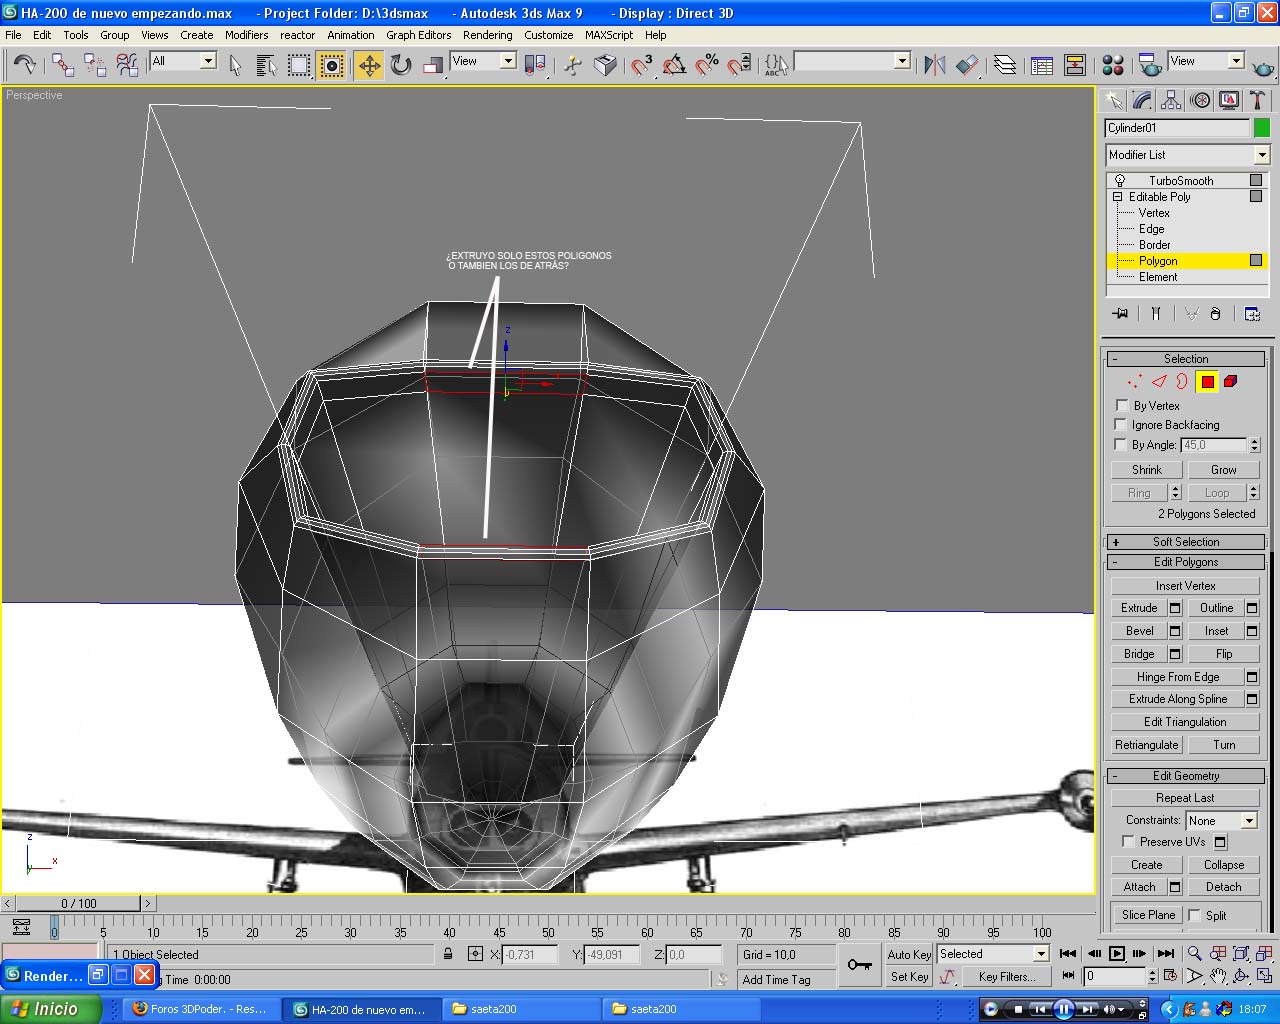Enable the By Angle checkbox
The image size is (1280, 1024).
coord(1121,444)
